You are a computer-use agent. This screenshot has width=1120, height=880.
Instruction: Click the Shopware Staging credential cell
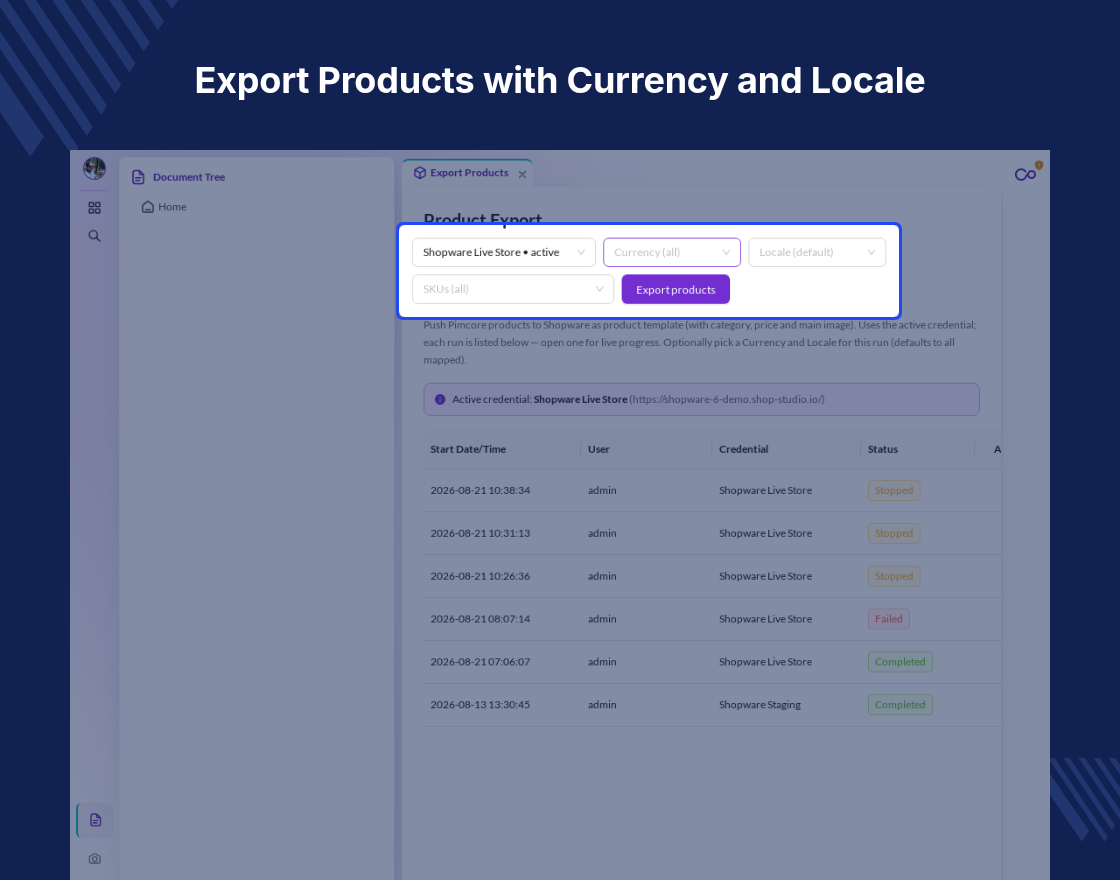[x=760, y=705]
